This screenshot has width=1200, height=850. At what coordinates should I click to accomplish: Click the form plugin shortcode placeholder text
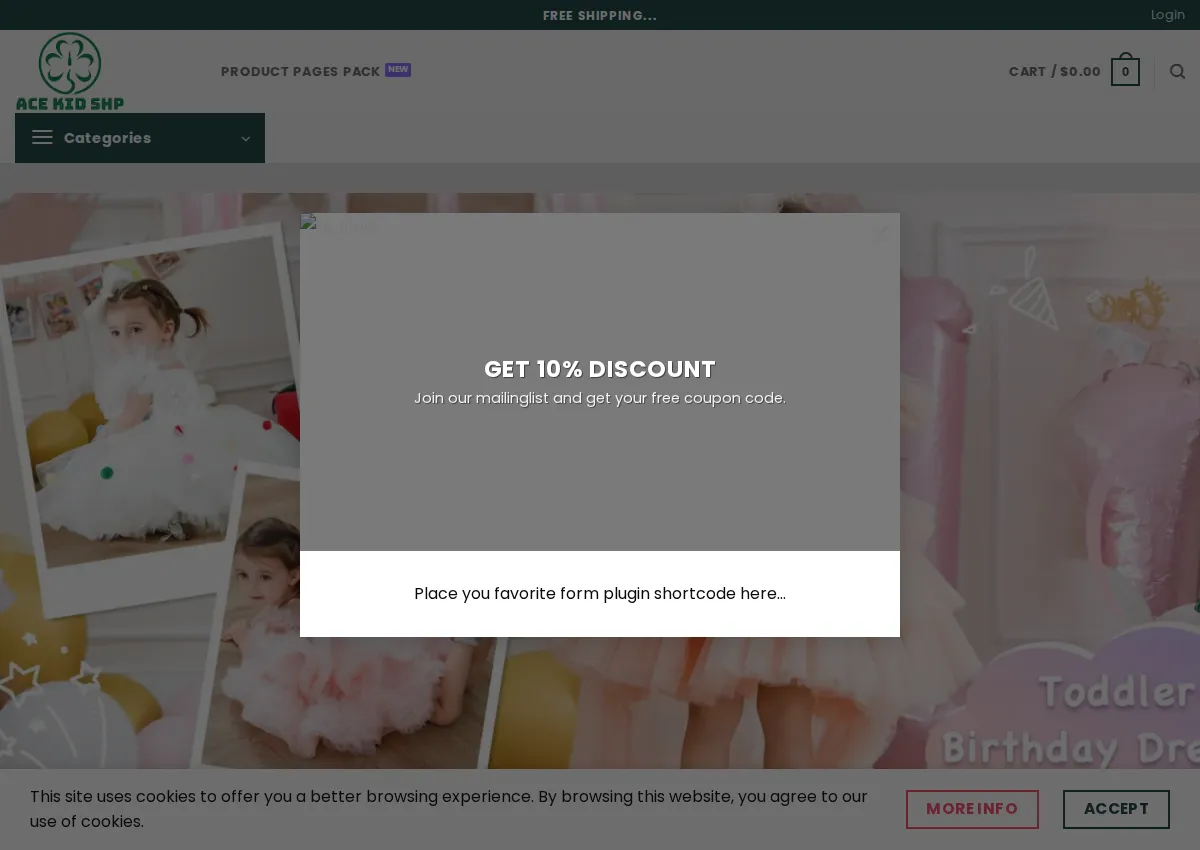pos(600,594)
